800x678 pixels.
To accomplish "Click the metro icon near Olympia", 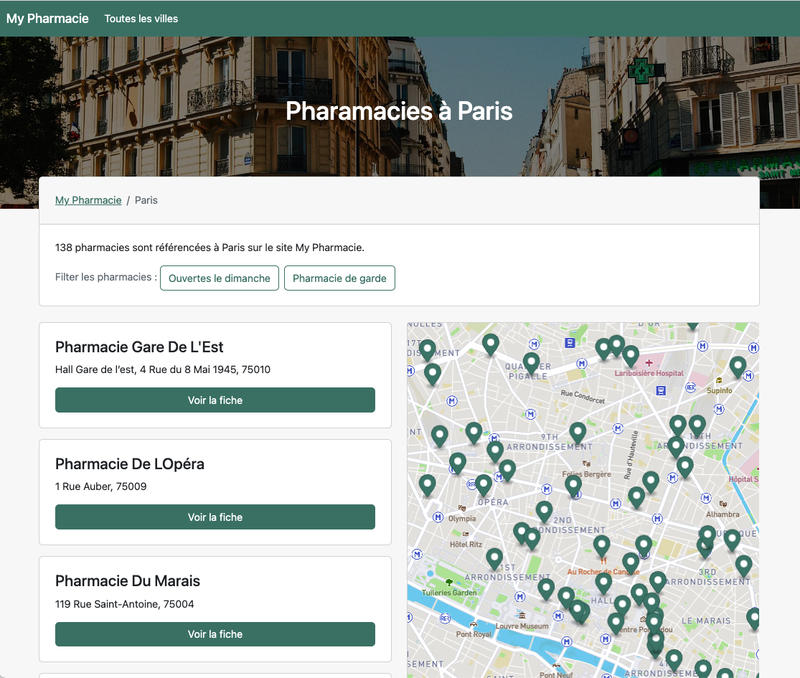I will pos(437,519).
